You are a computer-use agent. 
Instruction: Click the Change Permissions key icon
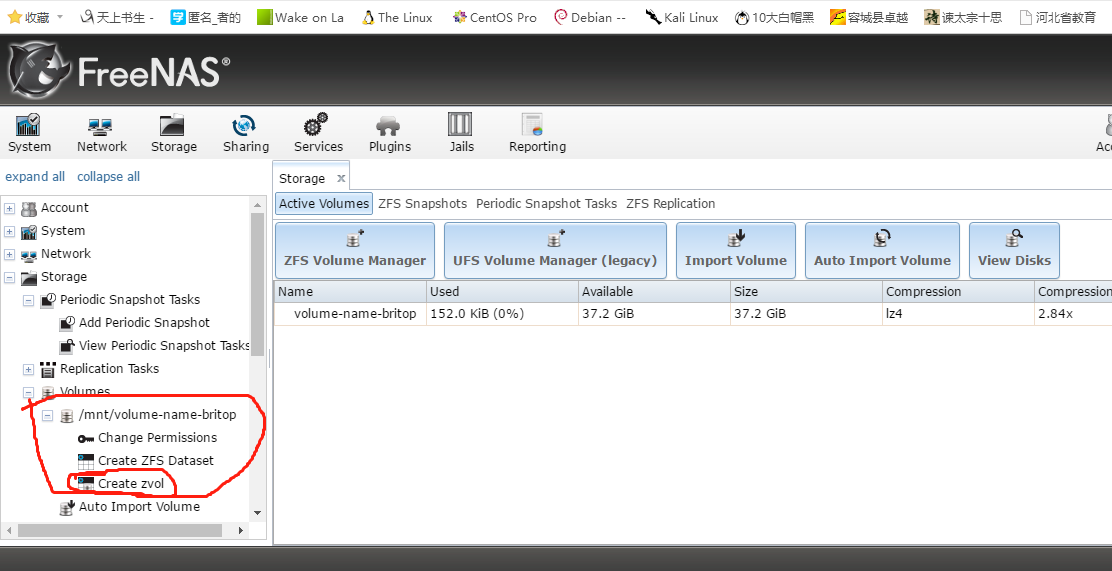(x=87, y=438)
